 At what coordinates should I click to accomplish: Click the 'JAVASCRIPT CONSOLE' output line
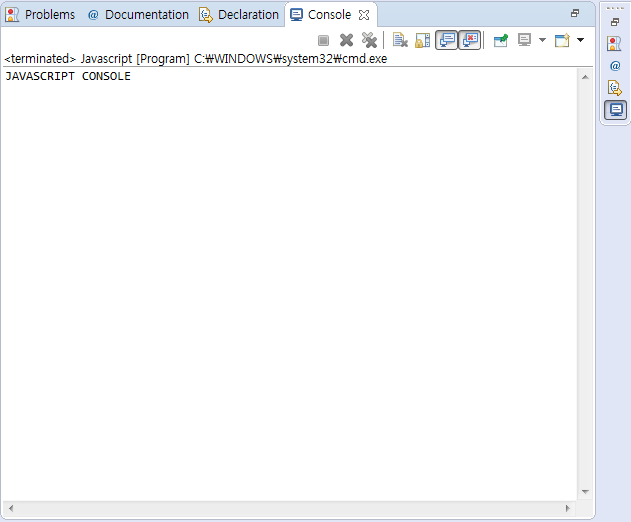coord(68,76)
